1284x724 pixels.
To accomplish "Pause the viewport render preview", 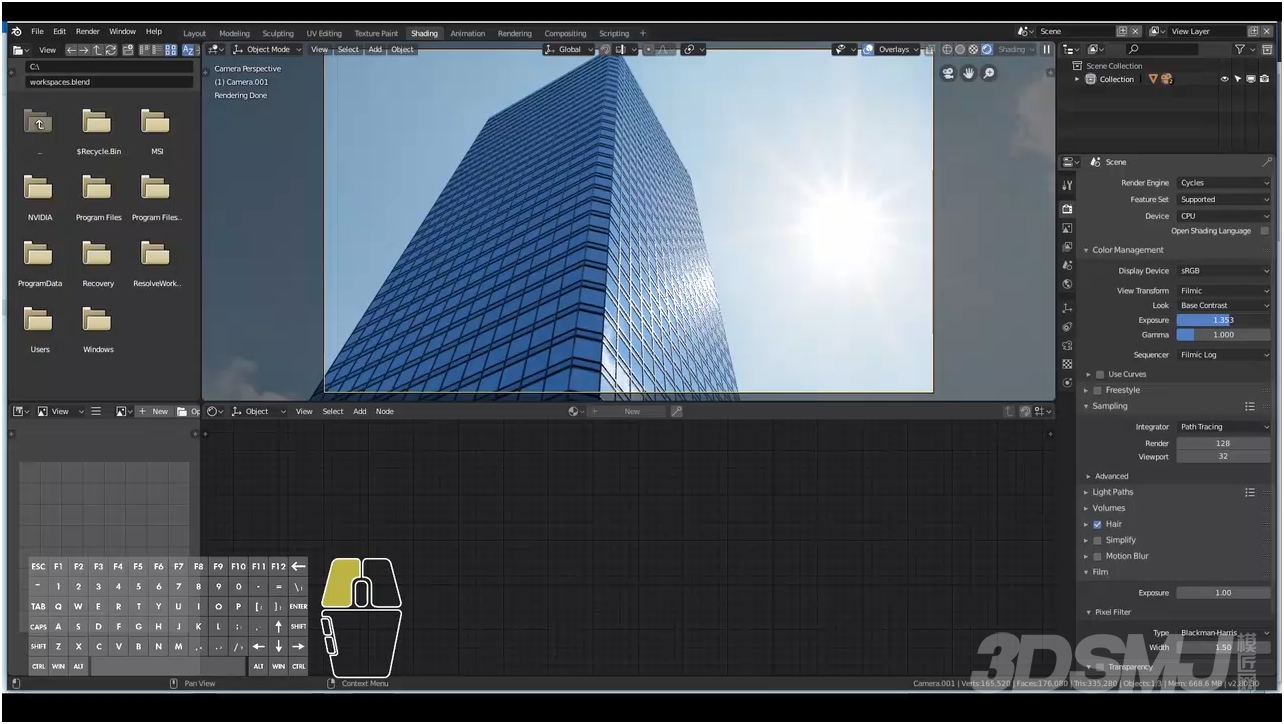I will tap(1047, 49).
